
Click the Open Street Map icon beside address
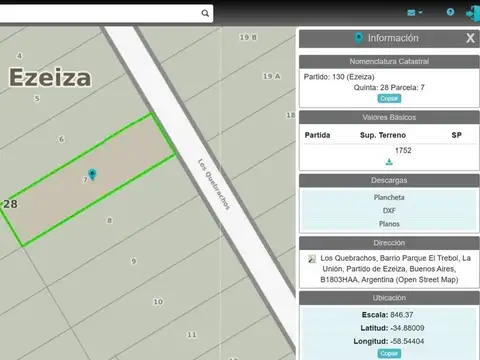point(312,259)
